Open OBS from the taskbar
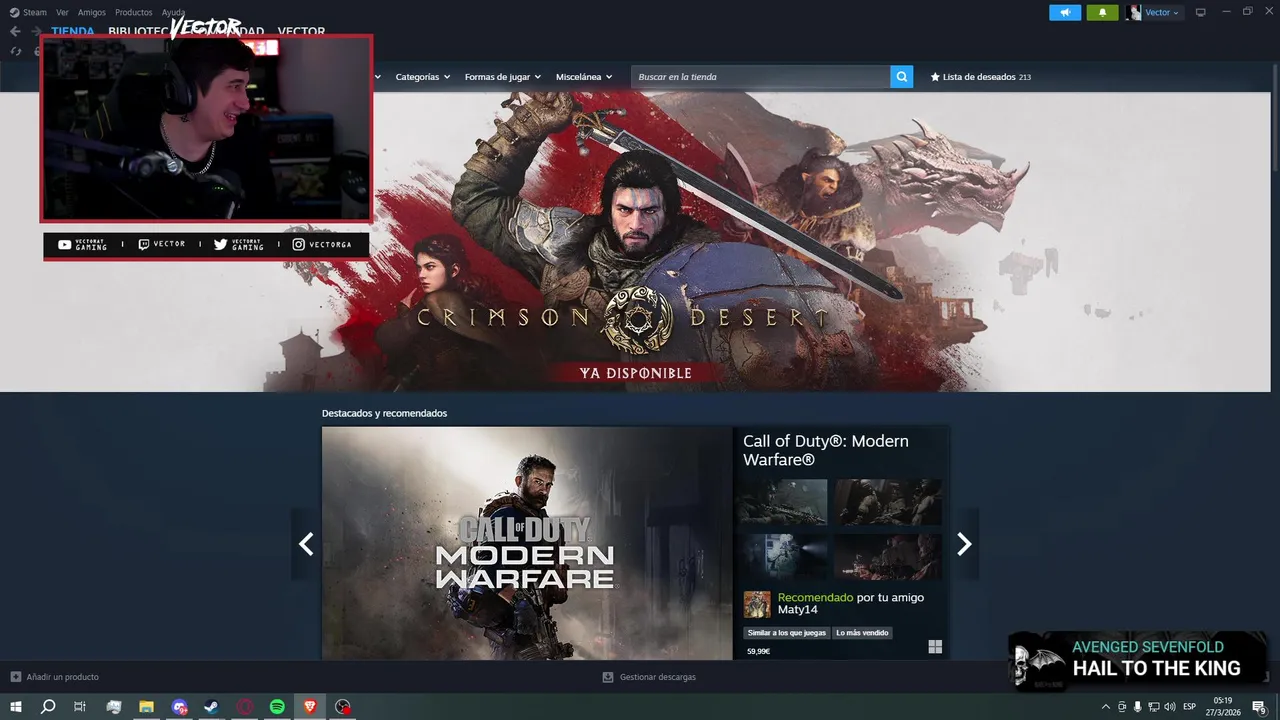This screenshot has width=1280, height=720. (343, 707)
